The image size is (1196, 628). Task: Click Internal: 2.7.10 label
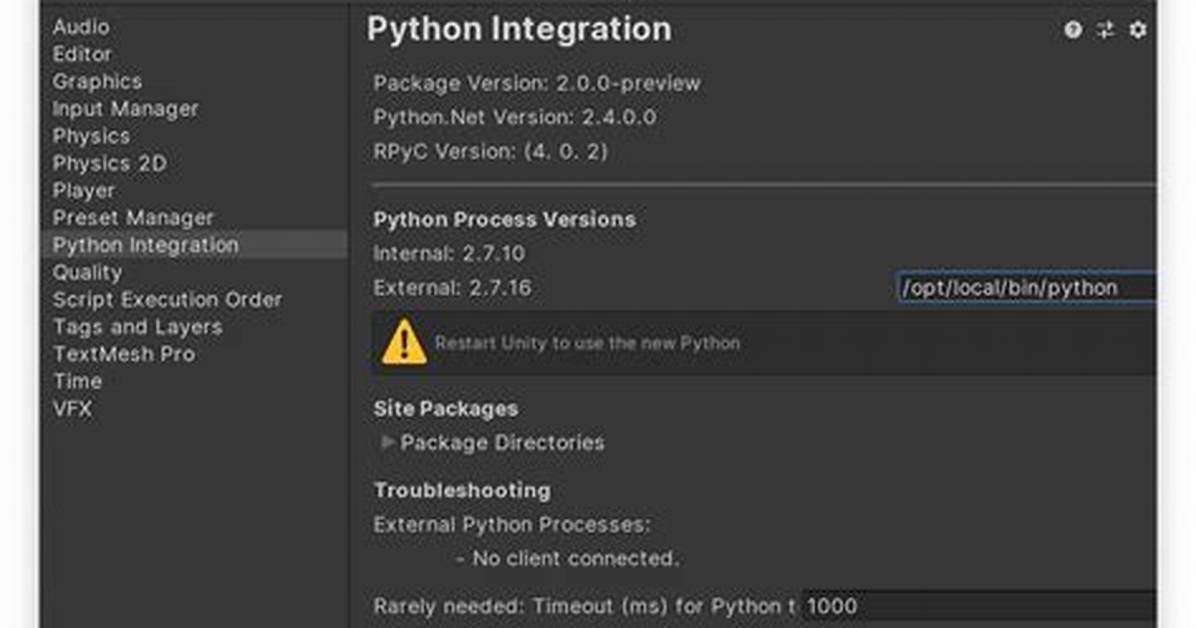(449, 254)
